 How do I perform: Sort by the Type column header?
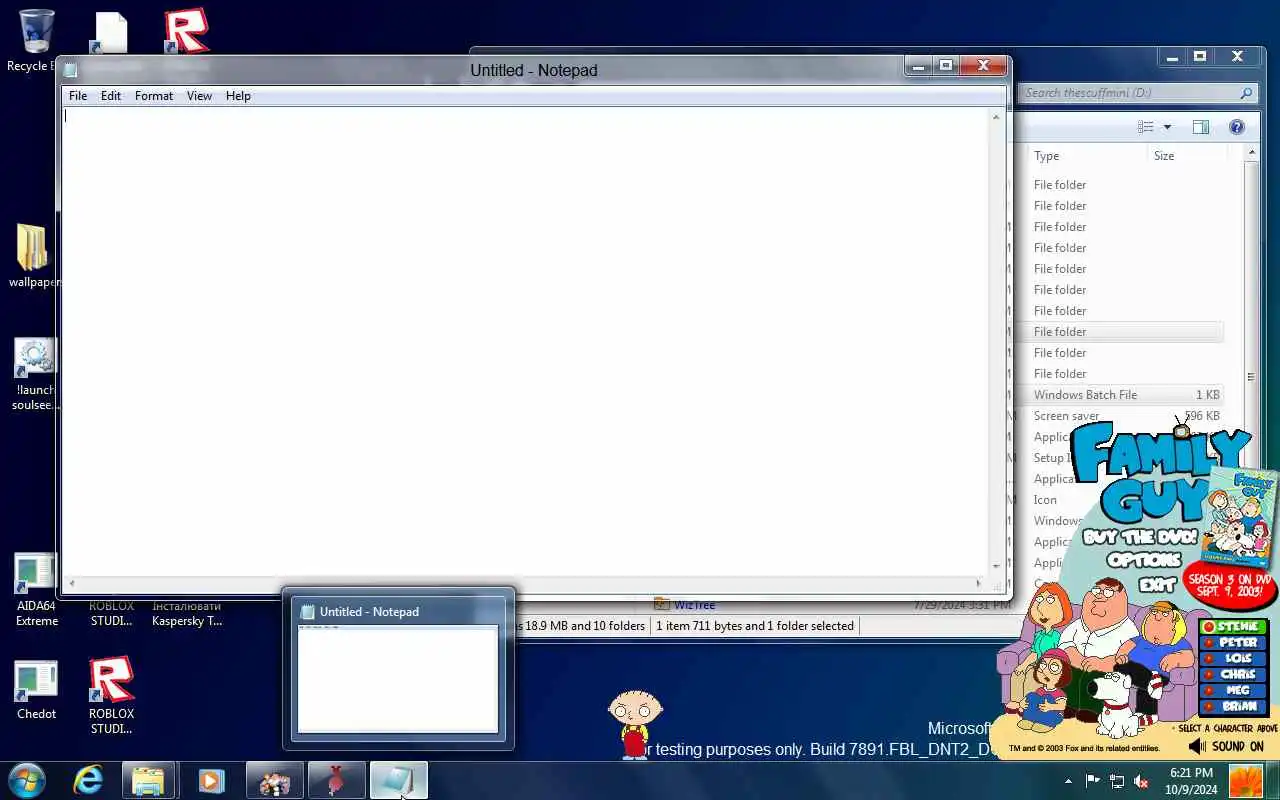(x=1046, y=156)
